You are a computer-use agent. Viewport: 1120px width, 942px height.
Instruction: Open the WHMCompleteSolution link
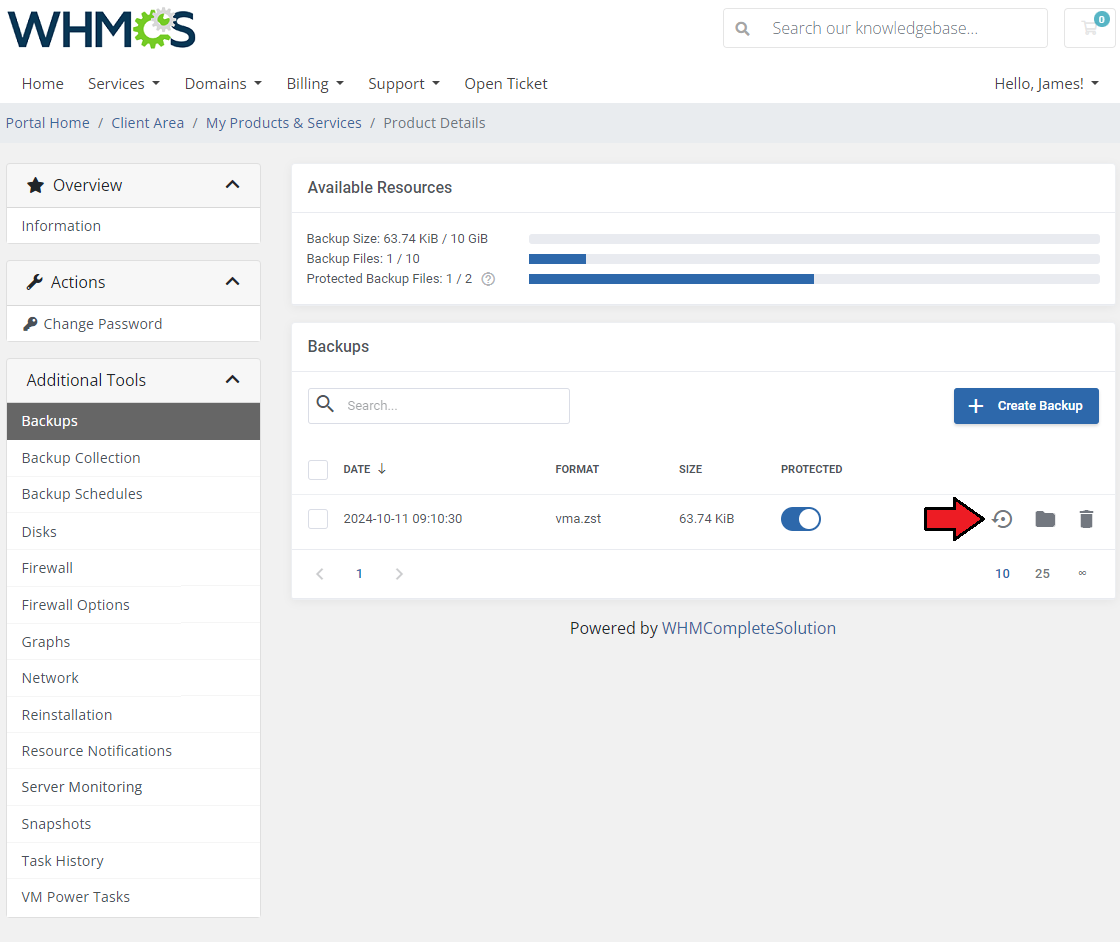click(749, 628)
